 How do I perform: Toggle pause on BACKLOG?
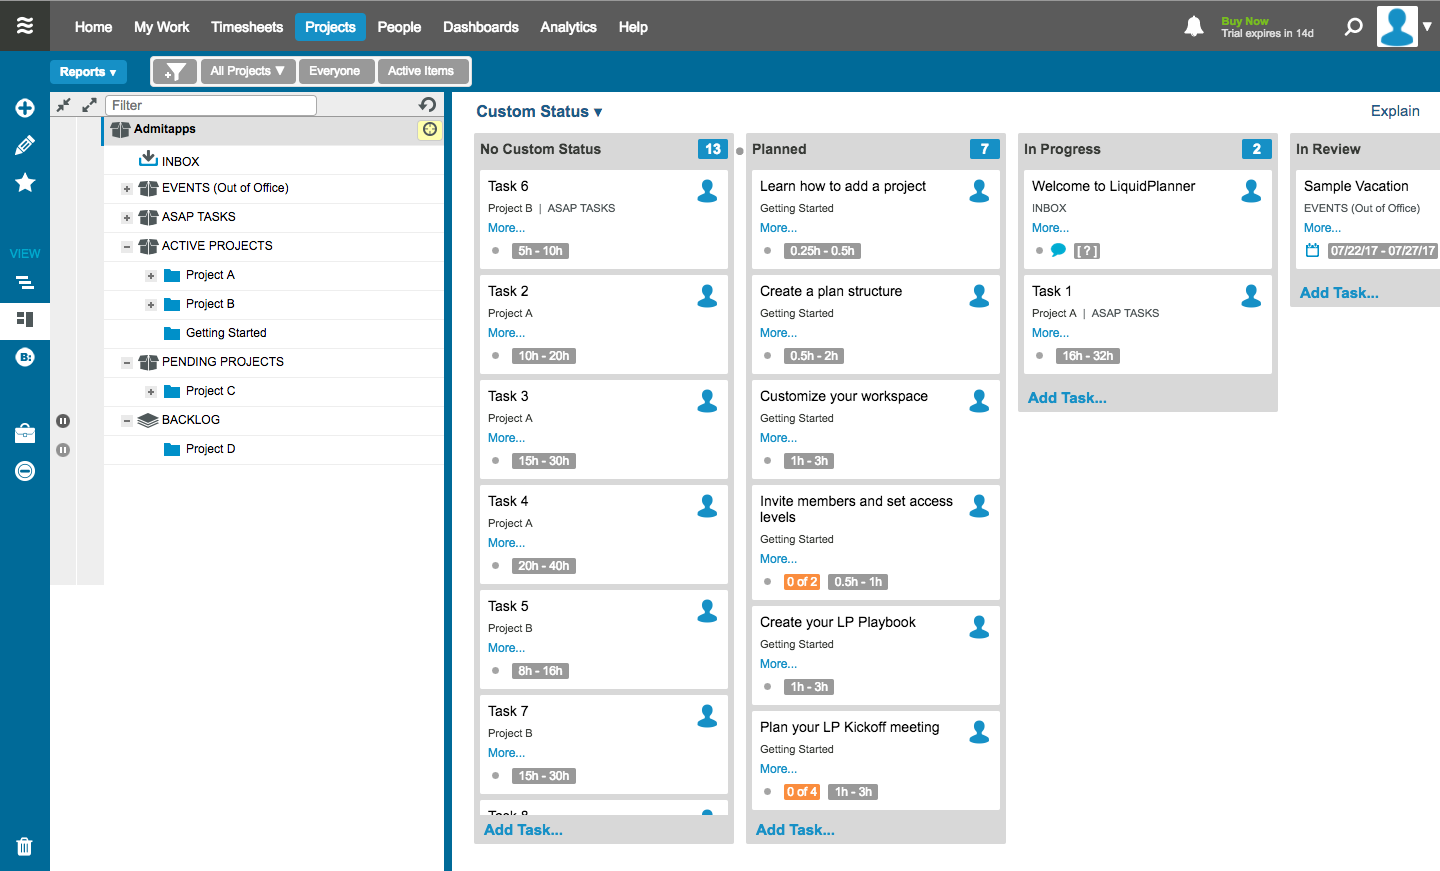pos(63,450)
